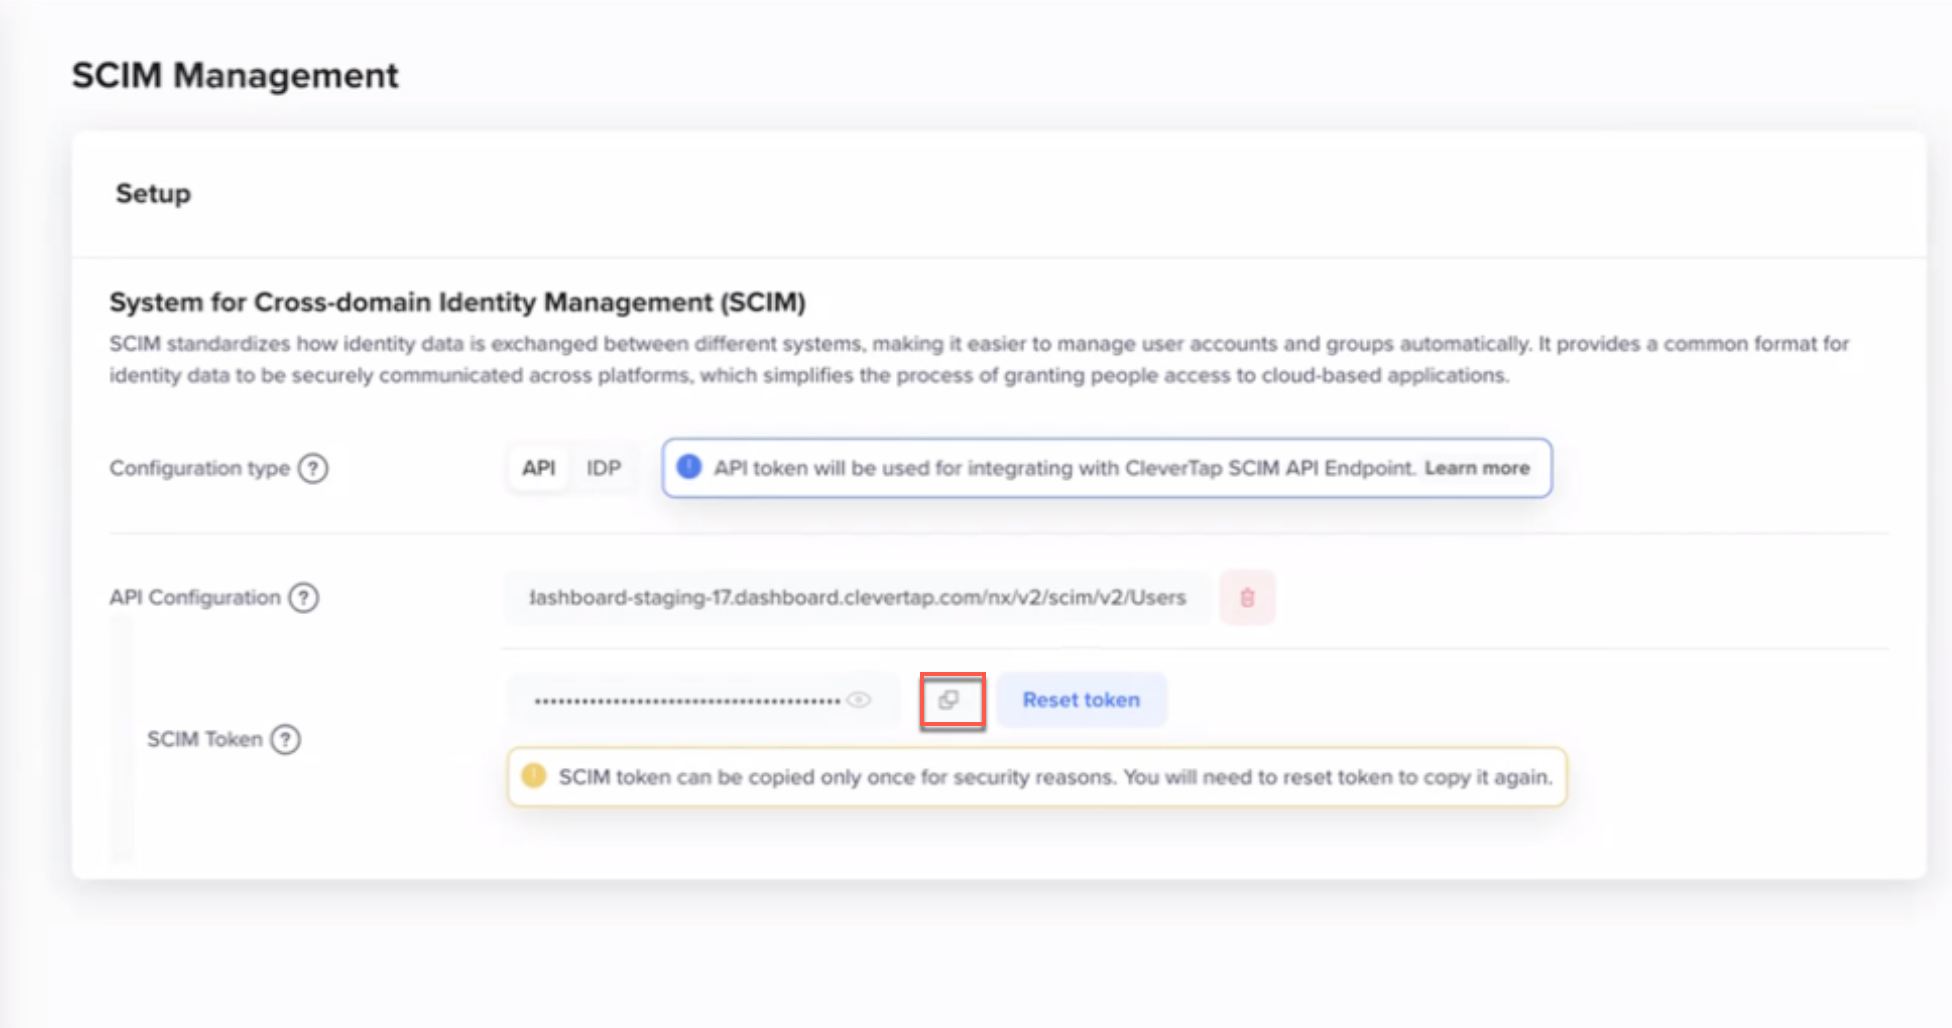Click the warning icon in the SCIM token notice
The height and width of the screenshot is (1028, 1952).
click(533, 775)
